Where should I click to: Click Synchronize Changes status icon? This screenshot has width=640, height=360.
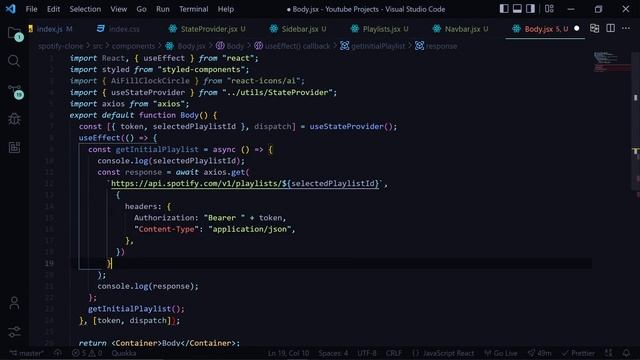coord(58,353)
